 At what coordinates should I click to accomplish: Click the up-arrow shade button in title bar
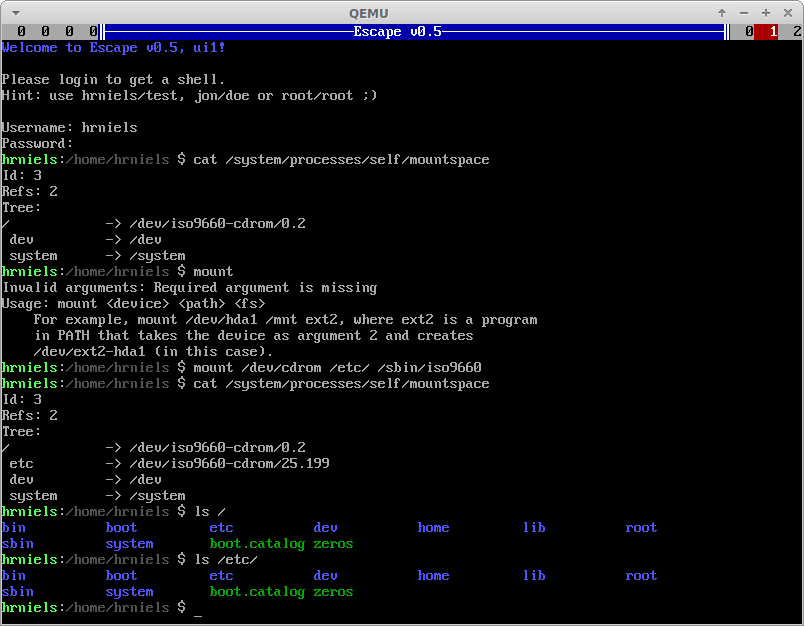click(722, 13)
